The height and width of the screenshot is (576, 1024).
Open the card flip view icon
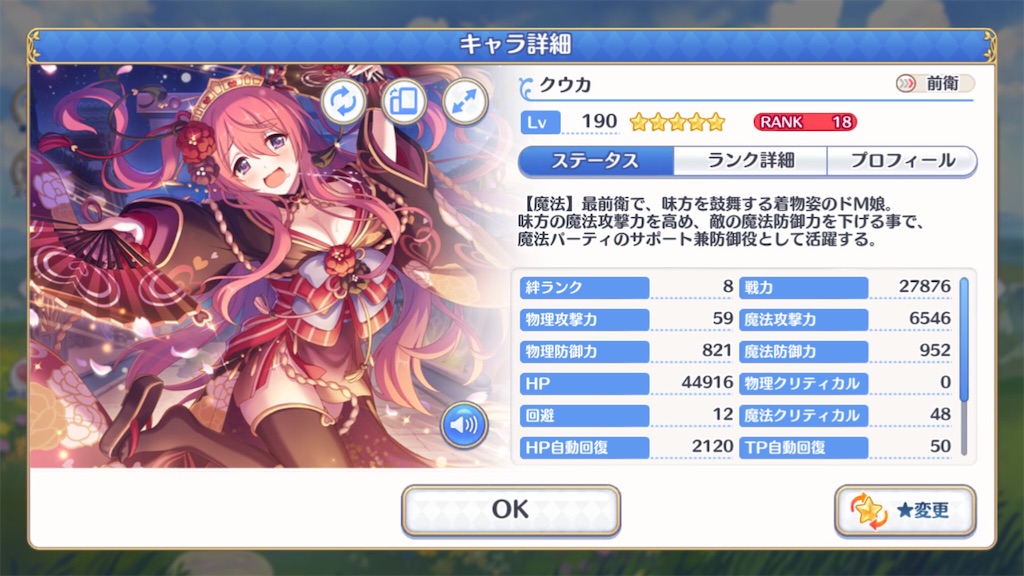404,101
